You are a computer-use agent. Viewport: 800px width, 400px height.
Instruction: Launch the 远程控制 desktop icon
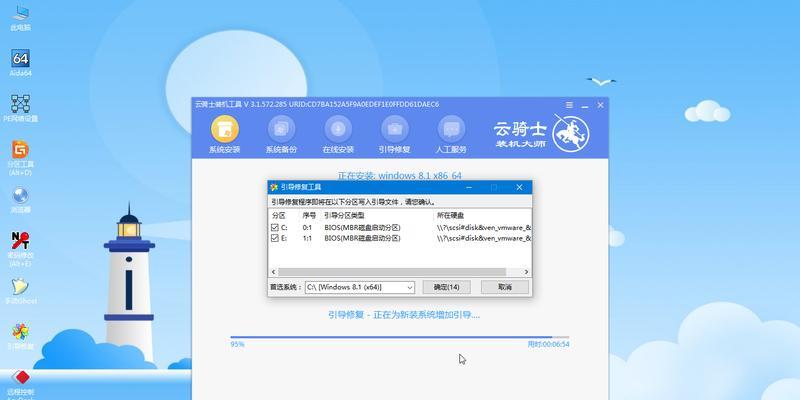point(20,384)
